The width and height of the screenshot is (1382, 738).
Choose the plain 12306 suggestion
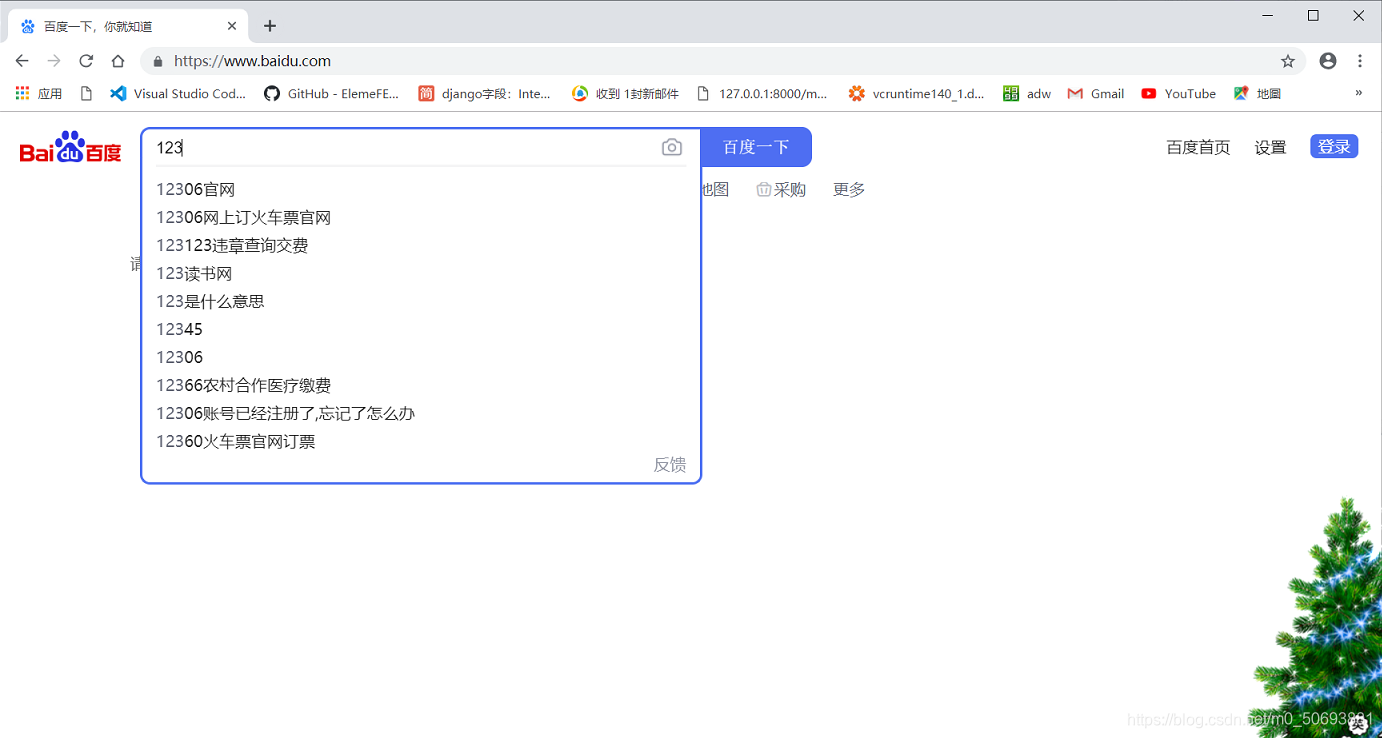pos(420,357)
